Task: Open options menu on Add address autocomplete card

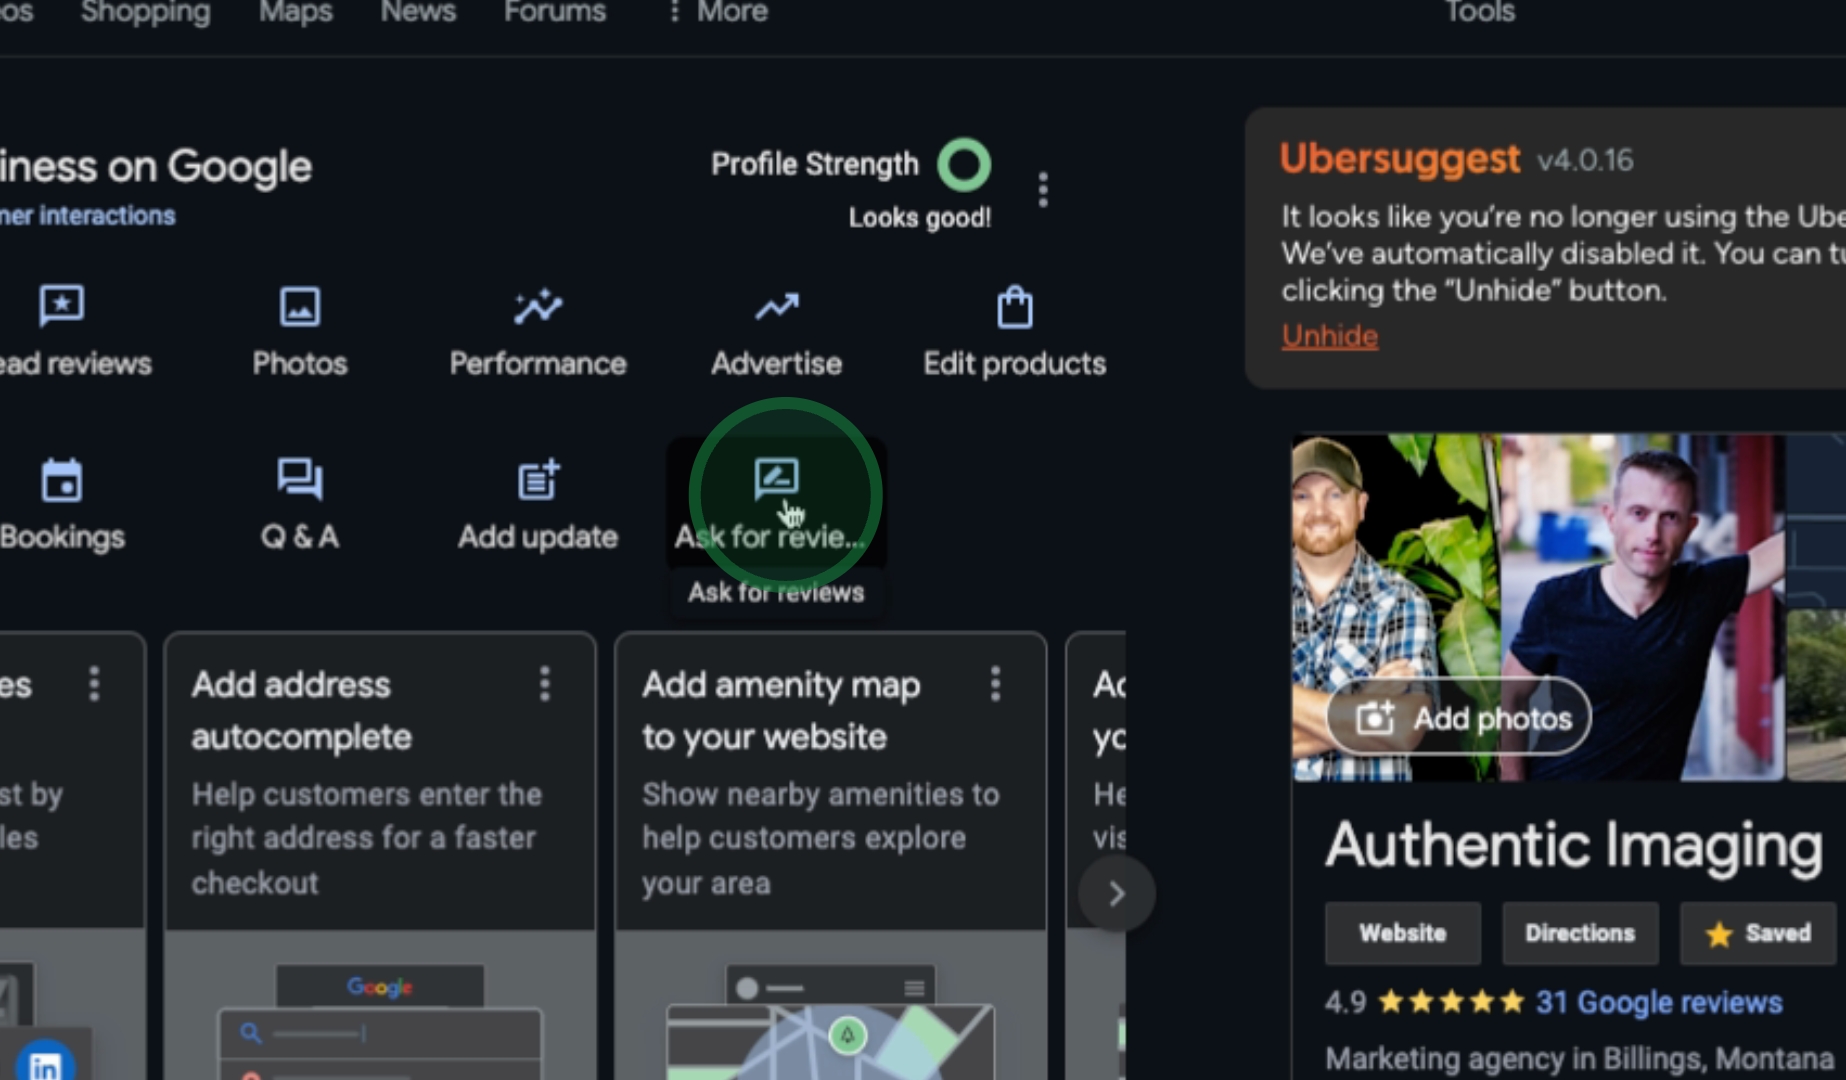Action: tap(545, 684)
